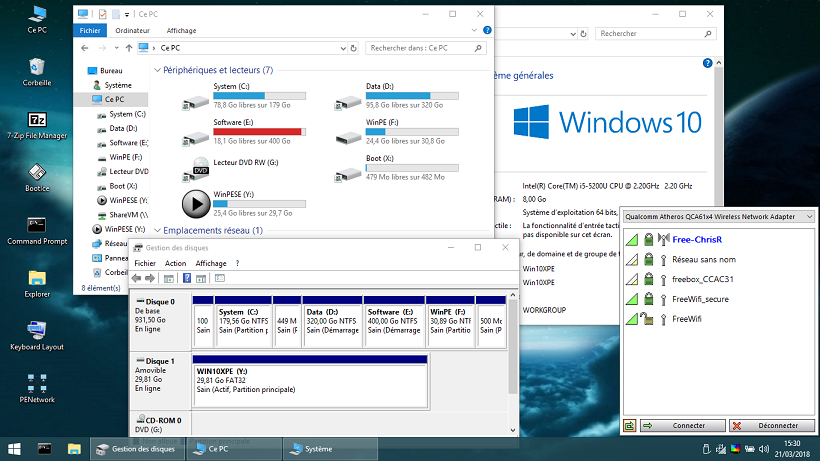This screenshot has width=820, height=461.
Task: Open the WinPESE (Y:) drive icon
Action: [196, 204]
